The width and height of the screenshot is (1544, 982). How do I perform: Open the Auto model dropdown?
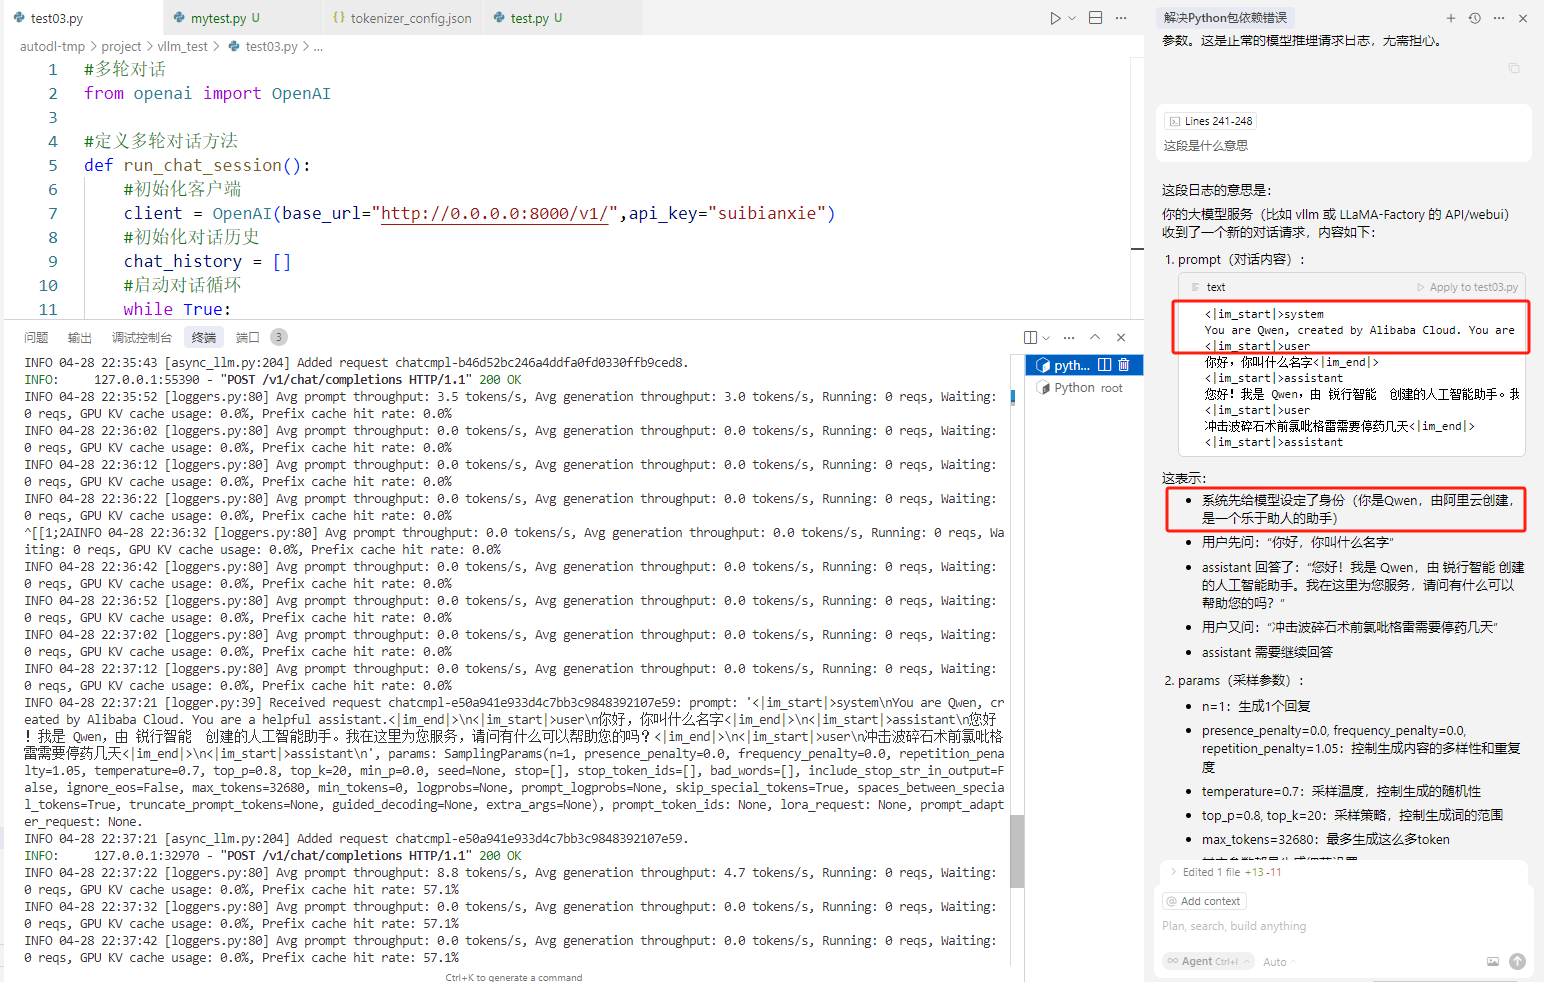(1279, 962)
